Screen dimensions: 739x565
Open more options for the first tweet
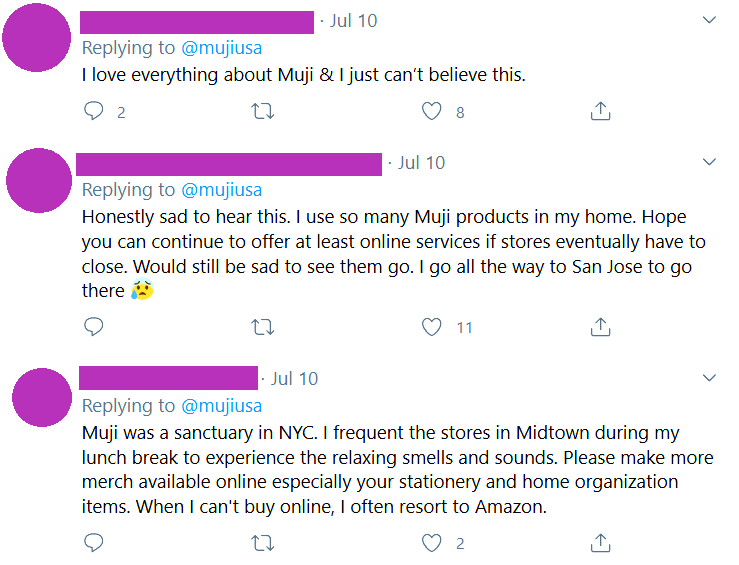(710, 20)
